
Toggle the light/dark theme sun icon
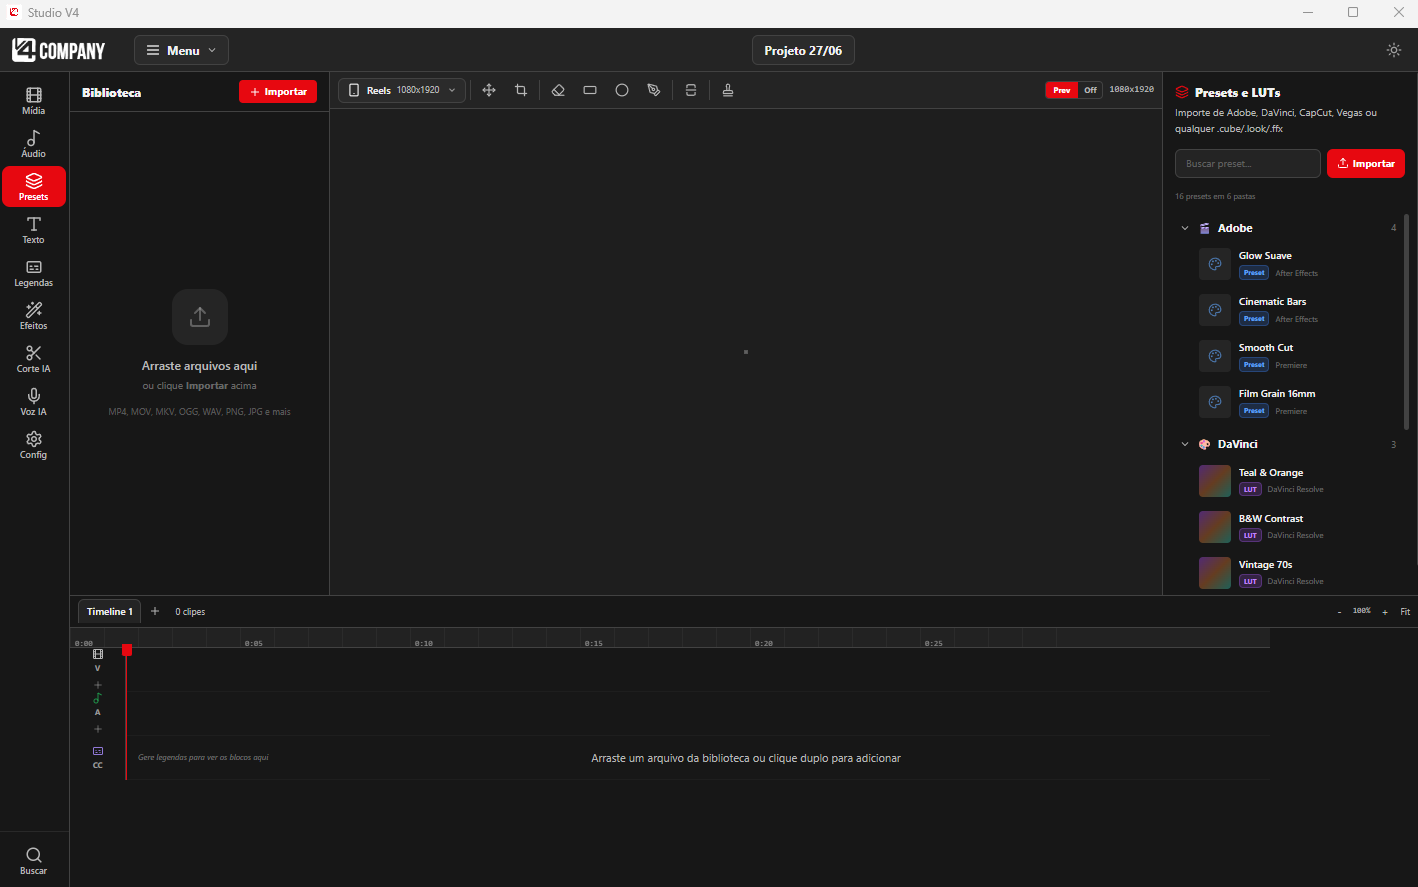pos(1394,50)
